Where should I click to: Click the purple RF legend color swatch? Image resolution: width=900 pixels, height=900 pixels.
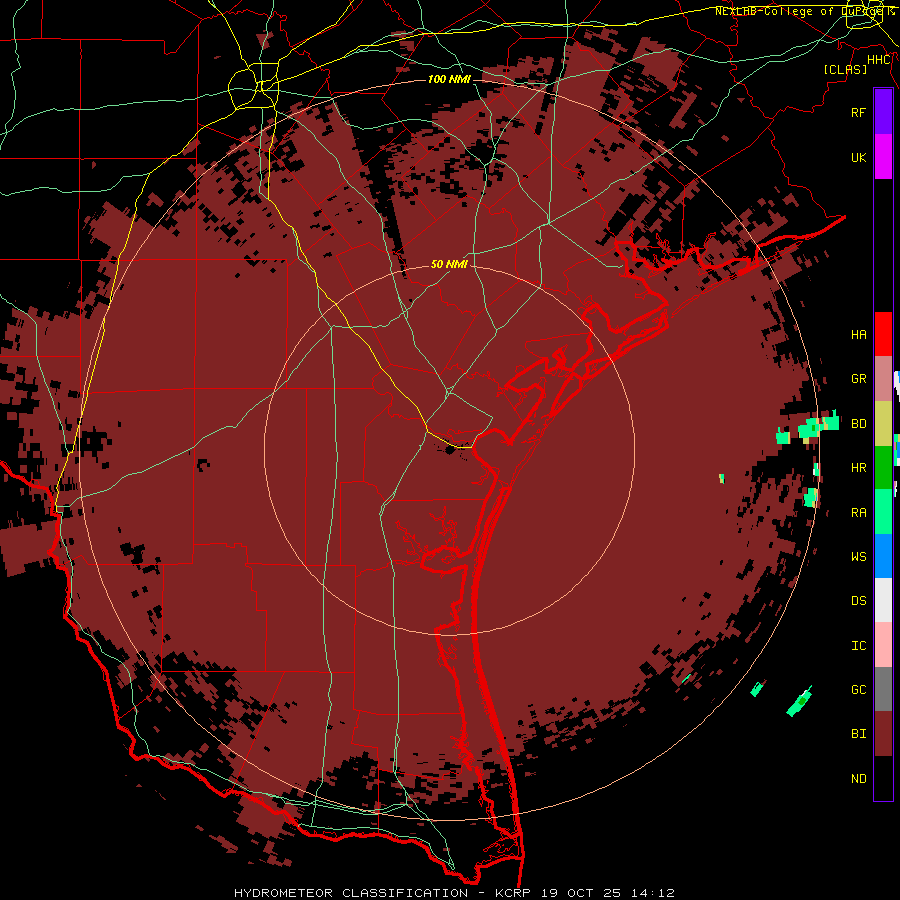883,112
